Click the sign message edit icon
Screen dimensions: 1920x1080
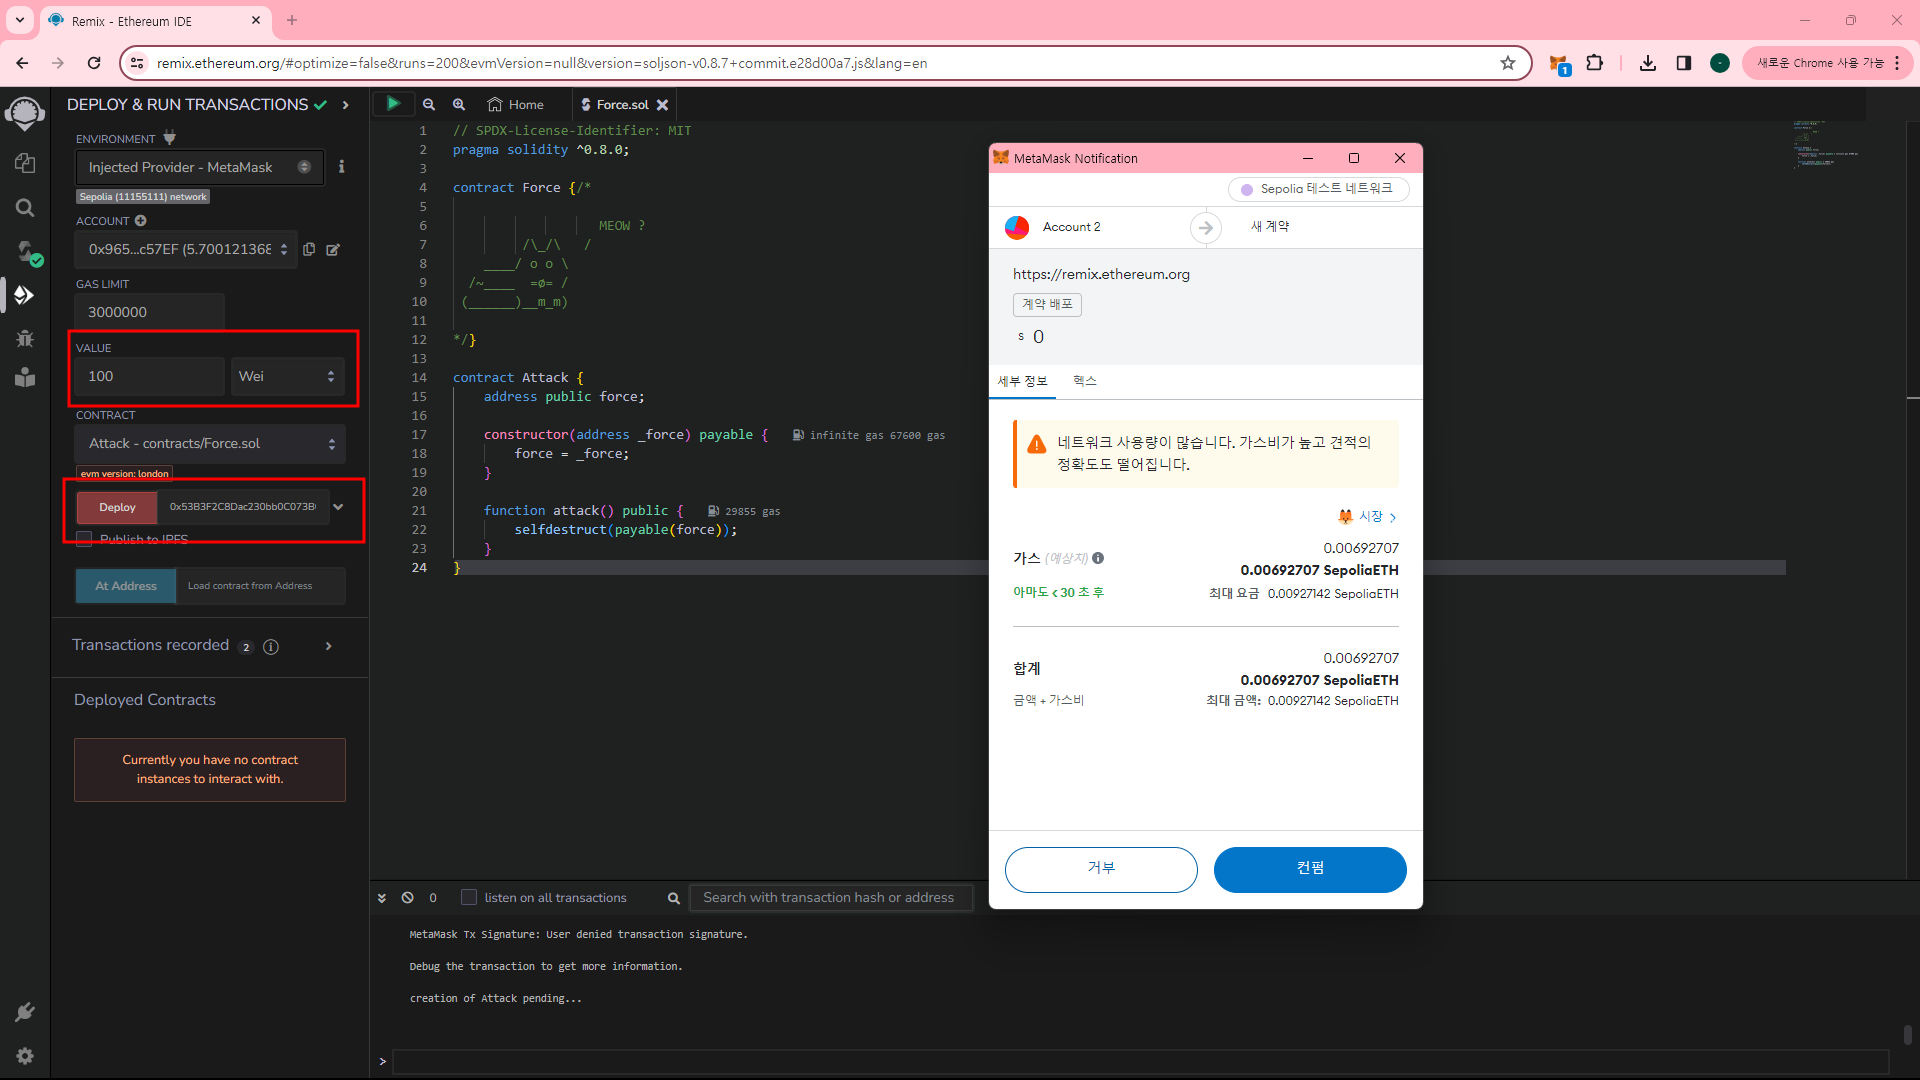333,249
